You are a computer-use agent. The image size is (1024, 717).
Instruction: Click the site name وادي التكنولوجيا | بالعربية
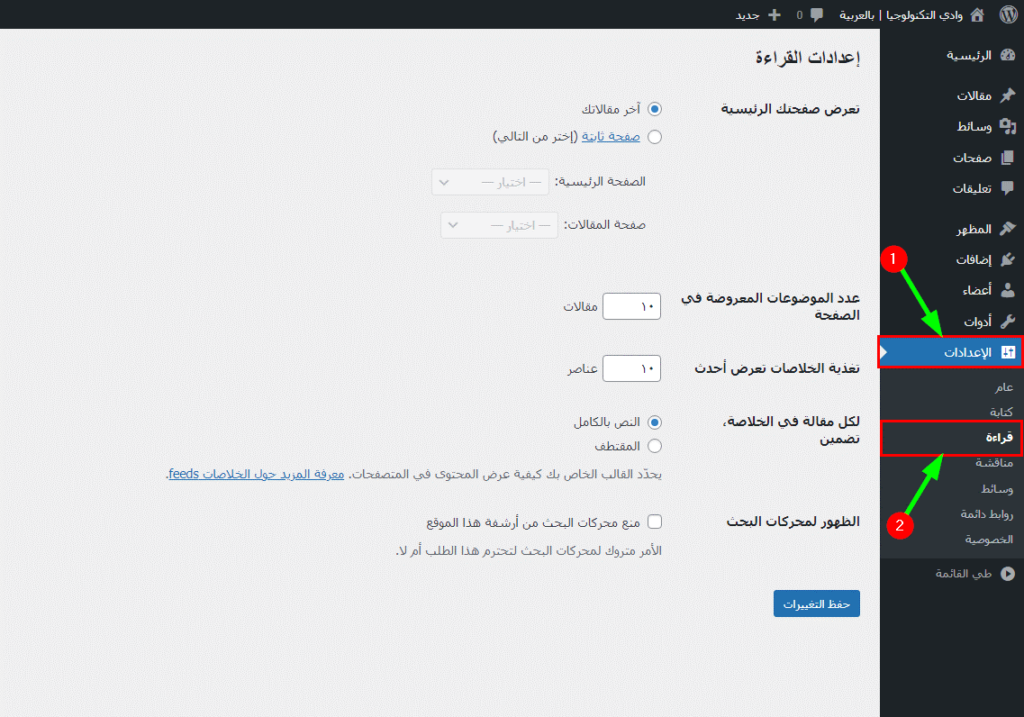click(901, 15)
